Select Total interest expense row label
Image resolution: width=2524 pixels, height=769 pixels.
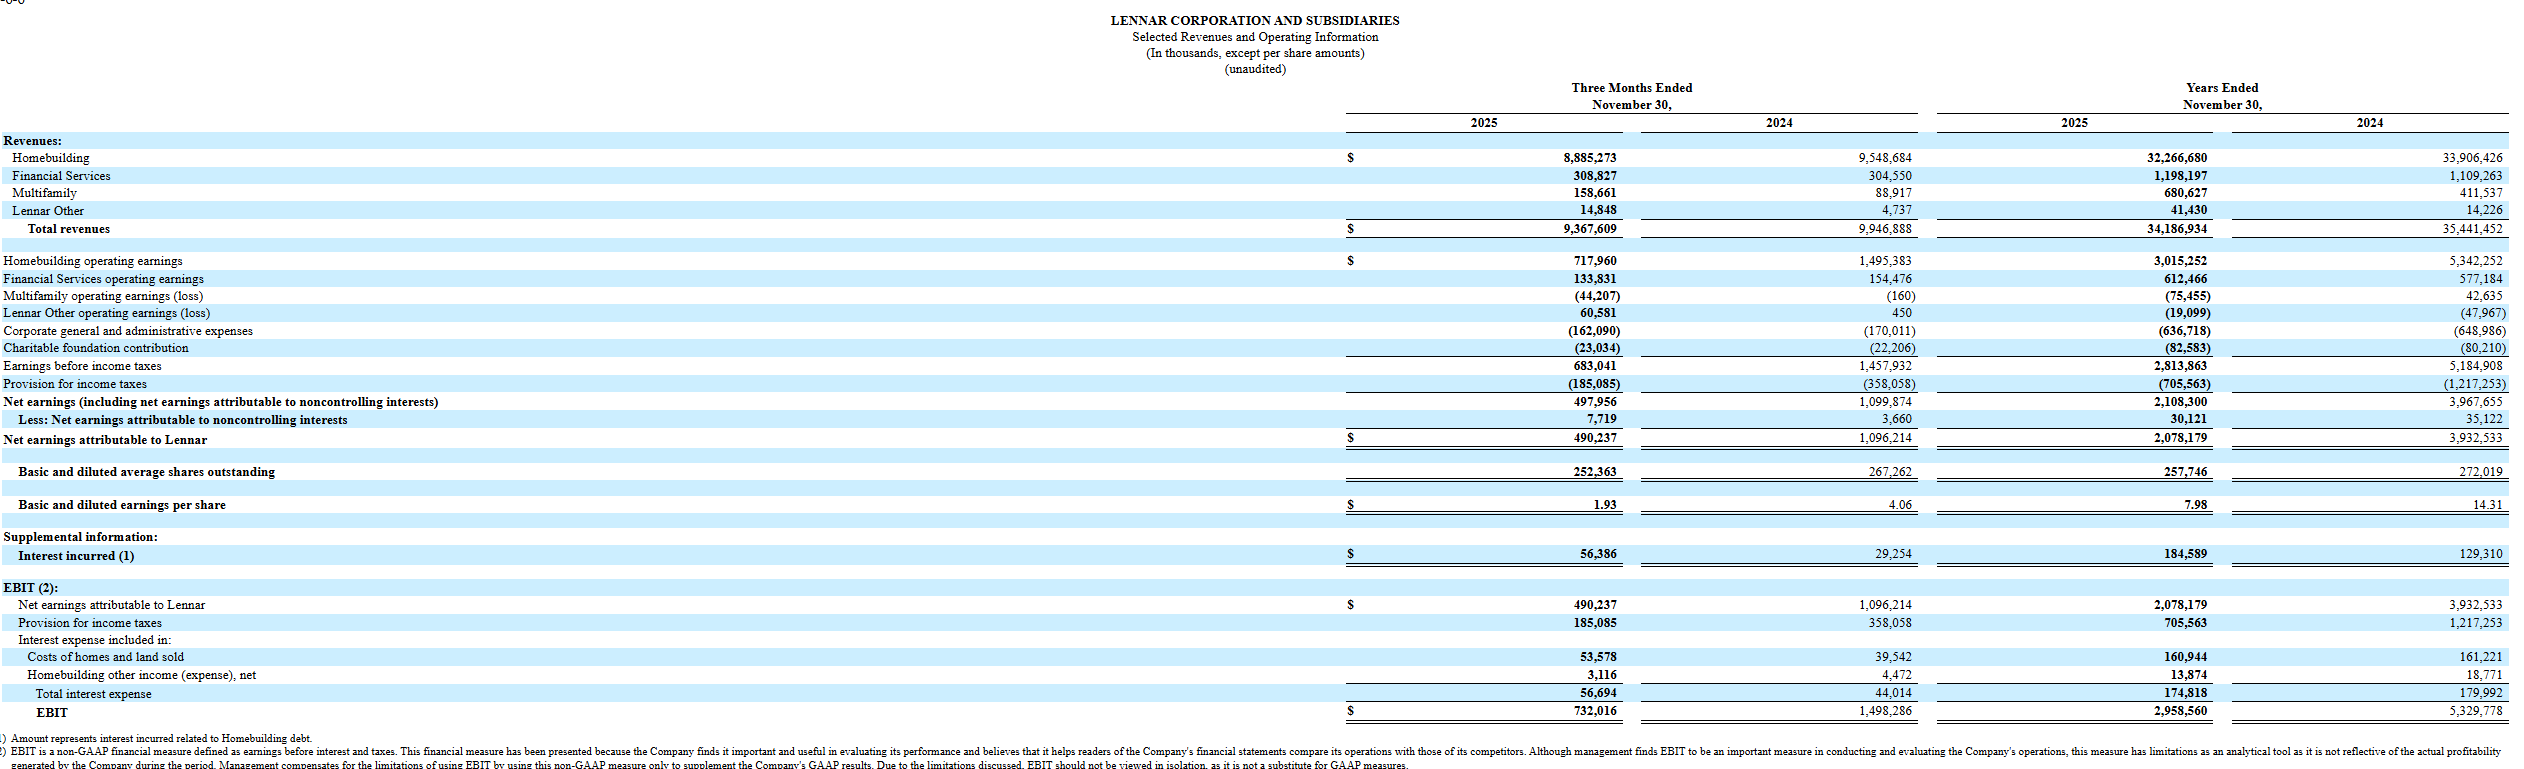(93, 694)
